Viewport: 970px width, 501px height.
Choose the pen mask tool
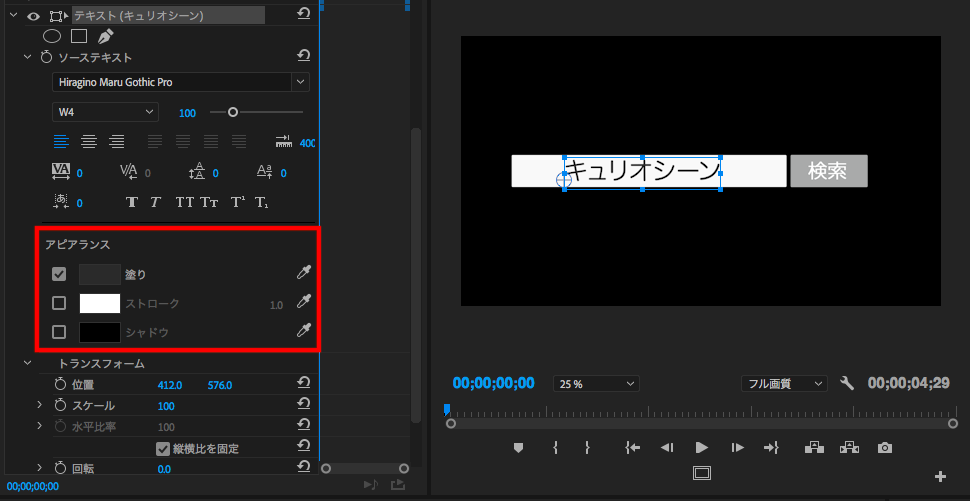point(105,36)
